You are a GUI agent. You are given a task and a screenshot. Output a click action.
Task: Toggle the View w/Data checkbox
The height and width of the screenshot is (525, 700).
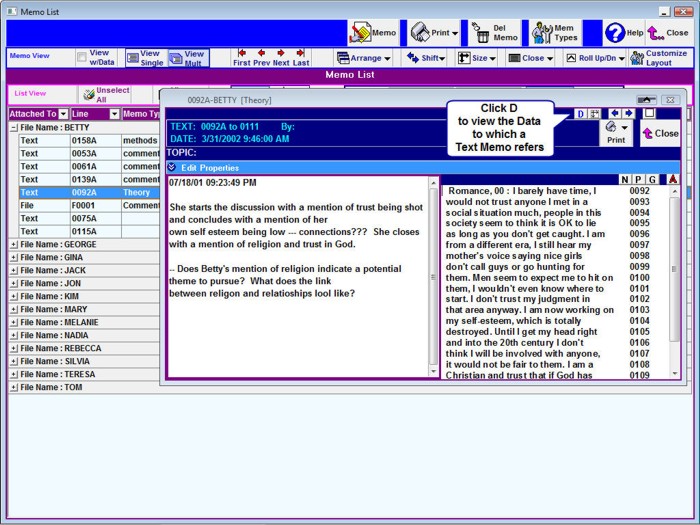pos(83,58)
